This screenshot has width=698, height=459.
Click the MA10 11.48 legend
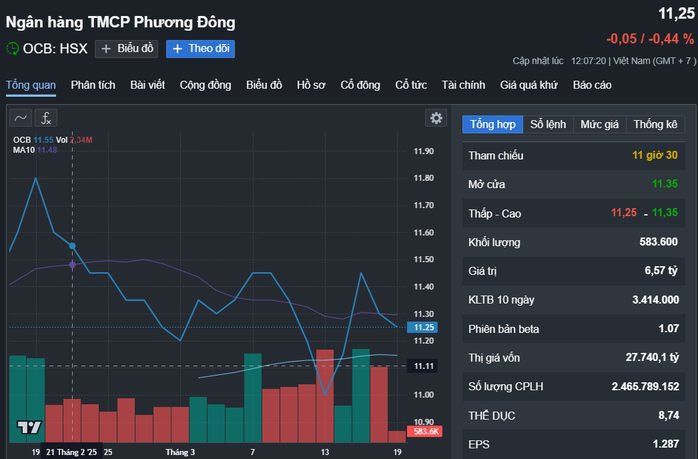(x=35, y=150)
